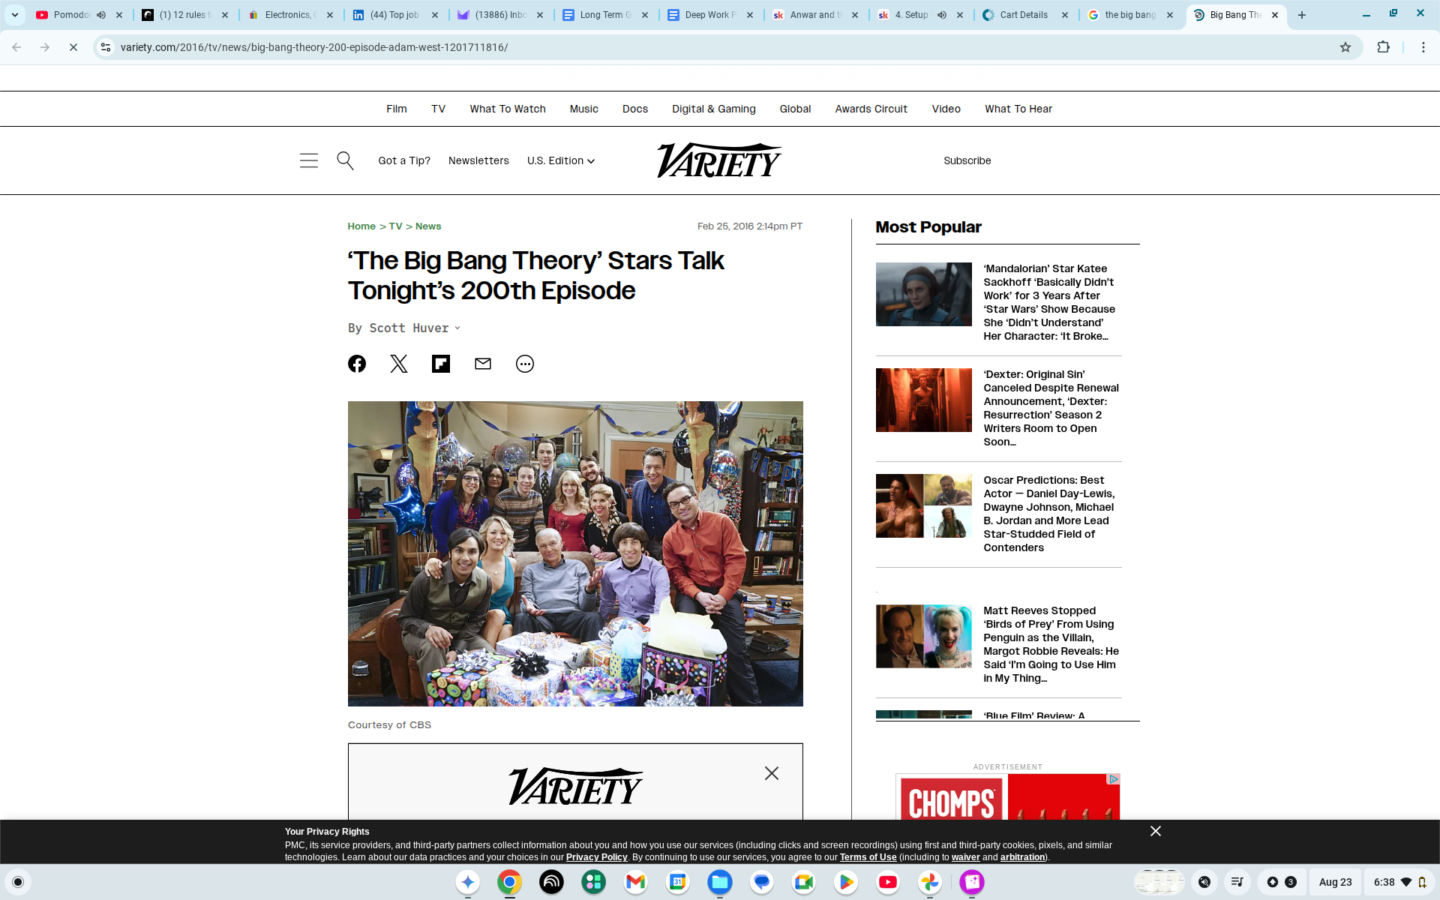Viewport: 1440px width, 900px height.
Task: Open Privacy Policy link in banner
Action: tap(597, 857)
